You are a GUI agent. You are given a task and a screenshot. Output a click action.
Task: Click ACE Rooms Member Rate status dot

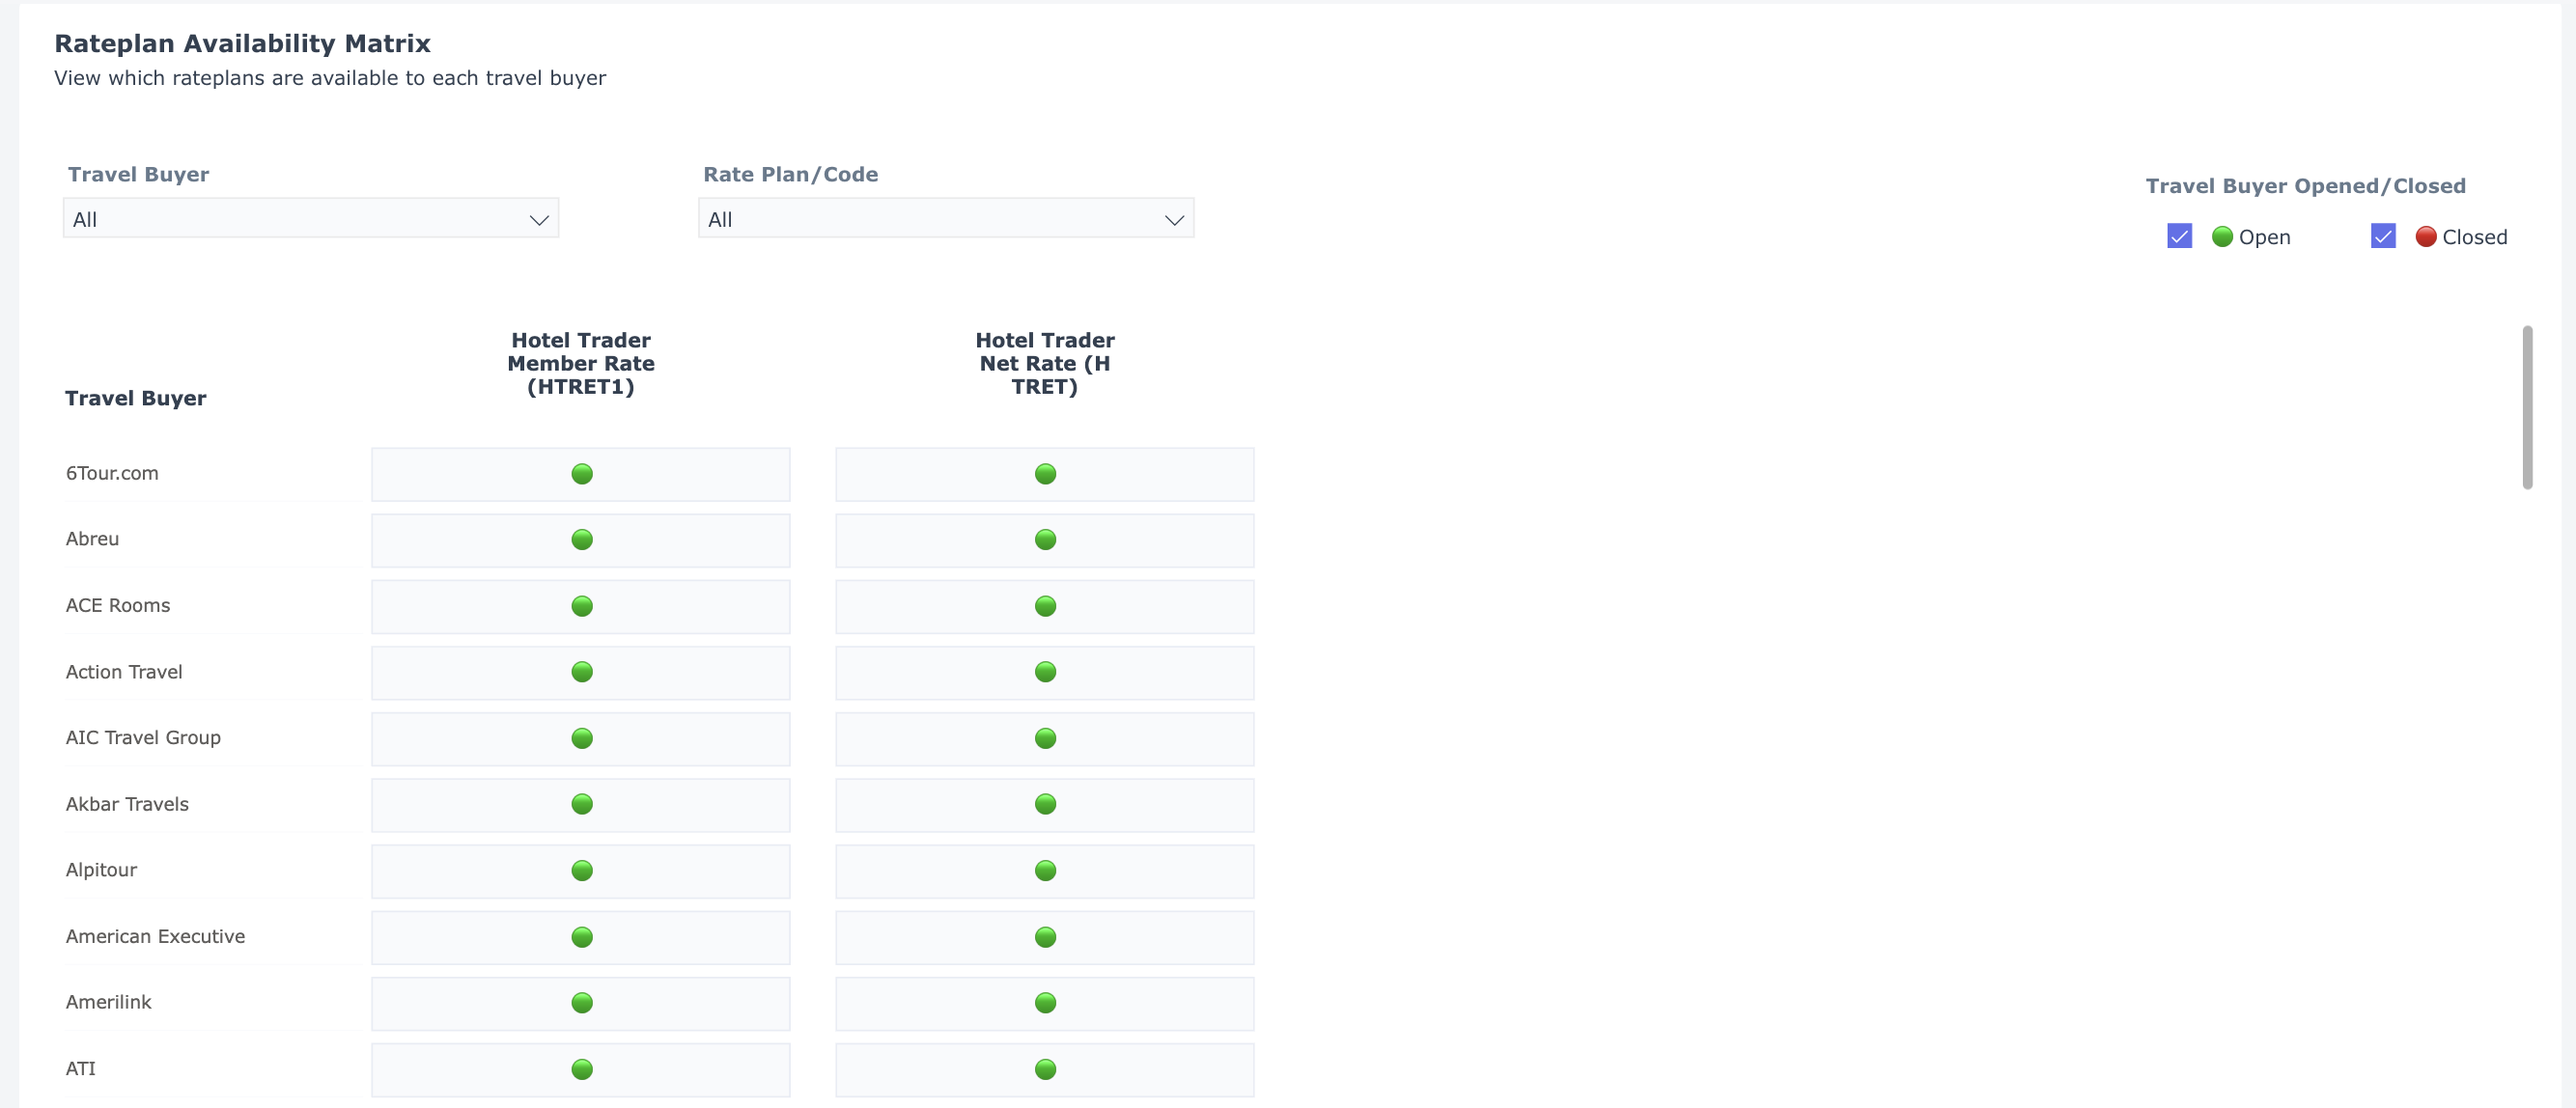pos(582,606)
